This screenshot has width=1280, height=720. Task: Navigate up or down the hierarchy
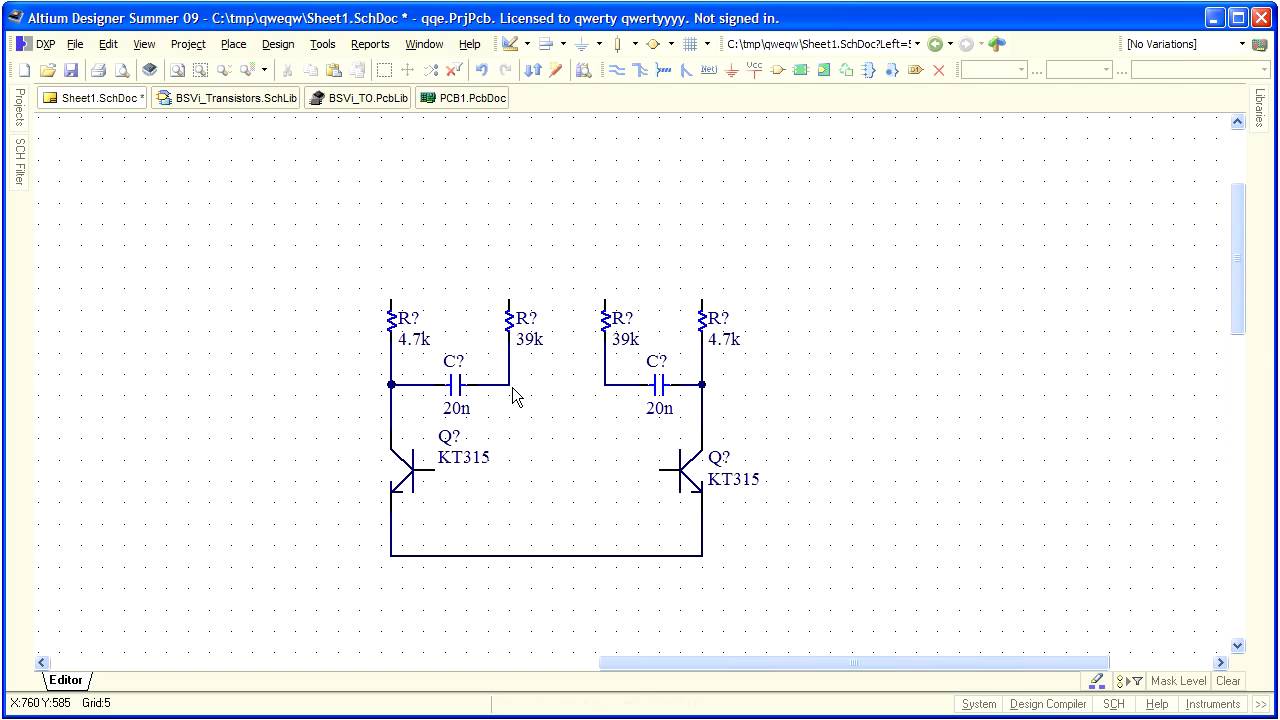point(532,70)
